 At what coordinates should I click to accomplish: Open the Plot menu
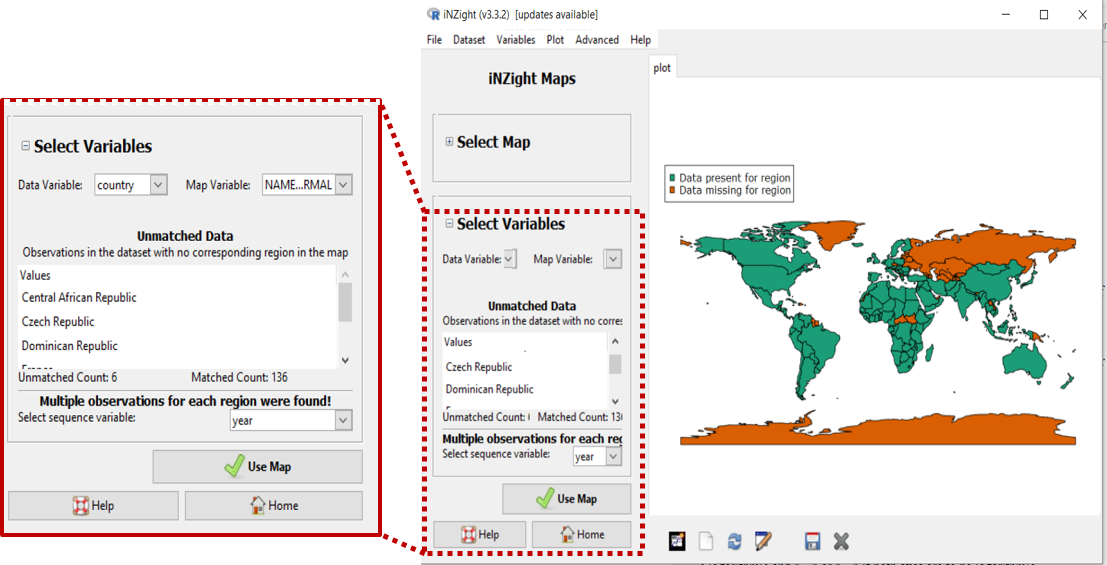coord(556,40)
